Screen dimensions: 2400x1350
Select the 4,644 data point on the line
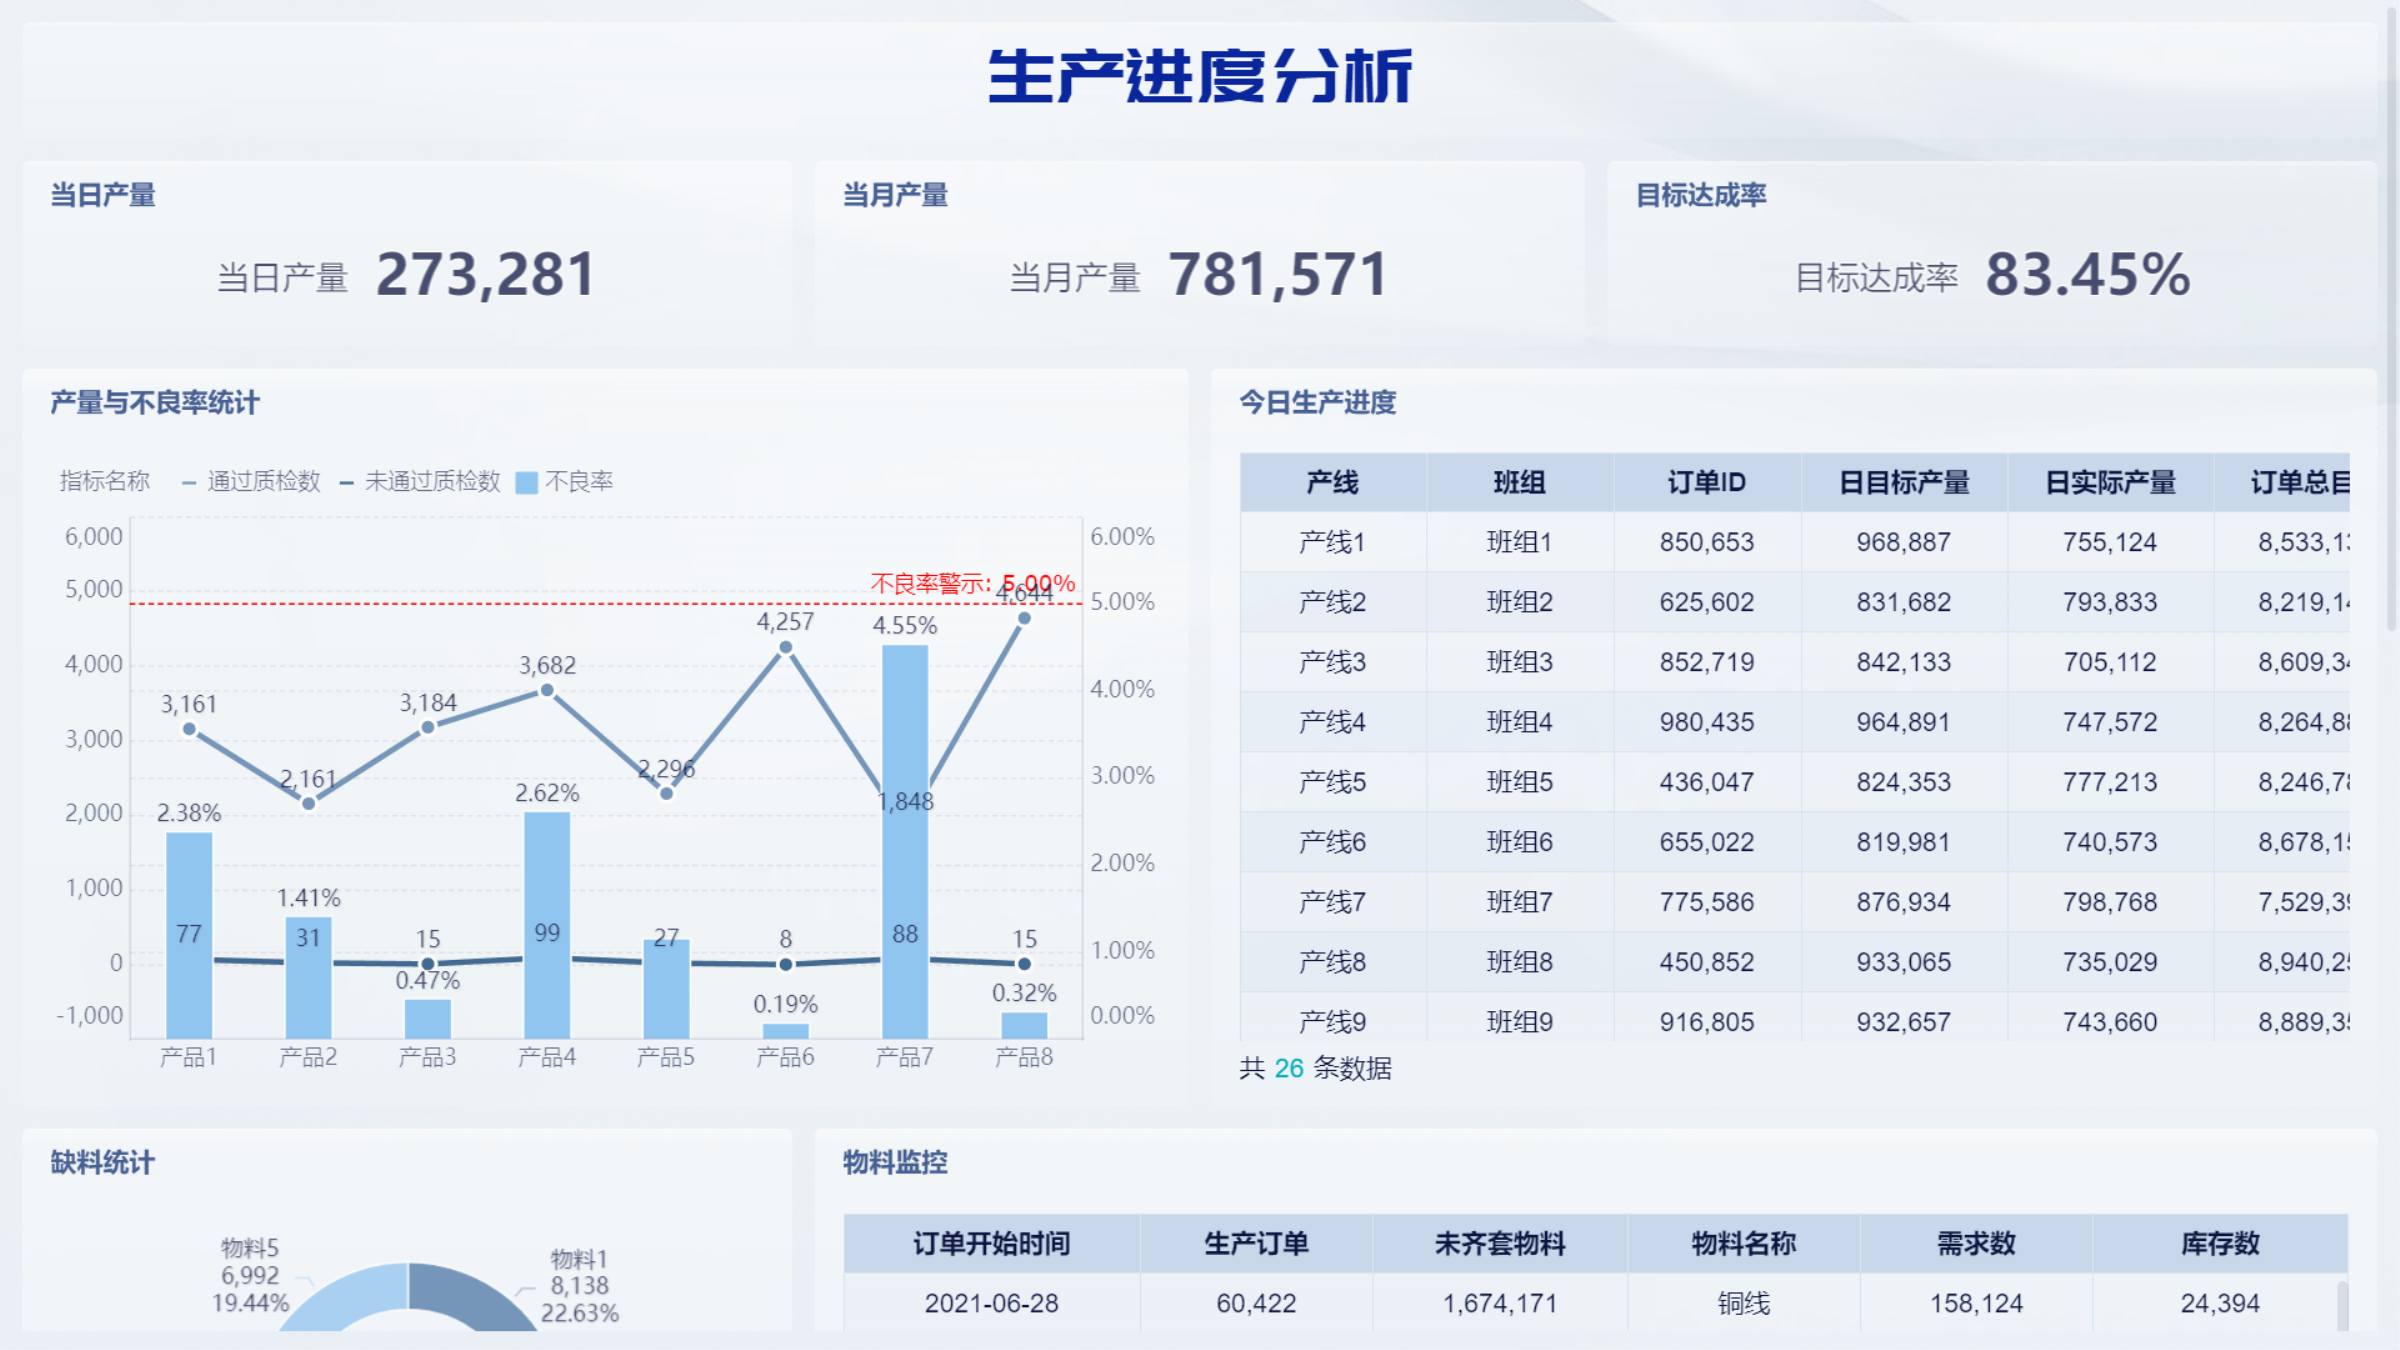(1023, 620)
